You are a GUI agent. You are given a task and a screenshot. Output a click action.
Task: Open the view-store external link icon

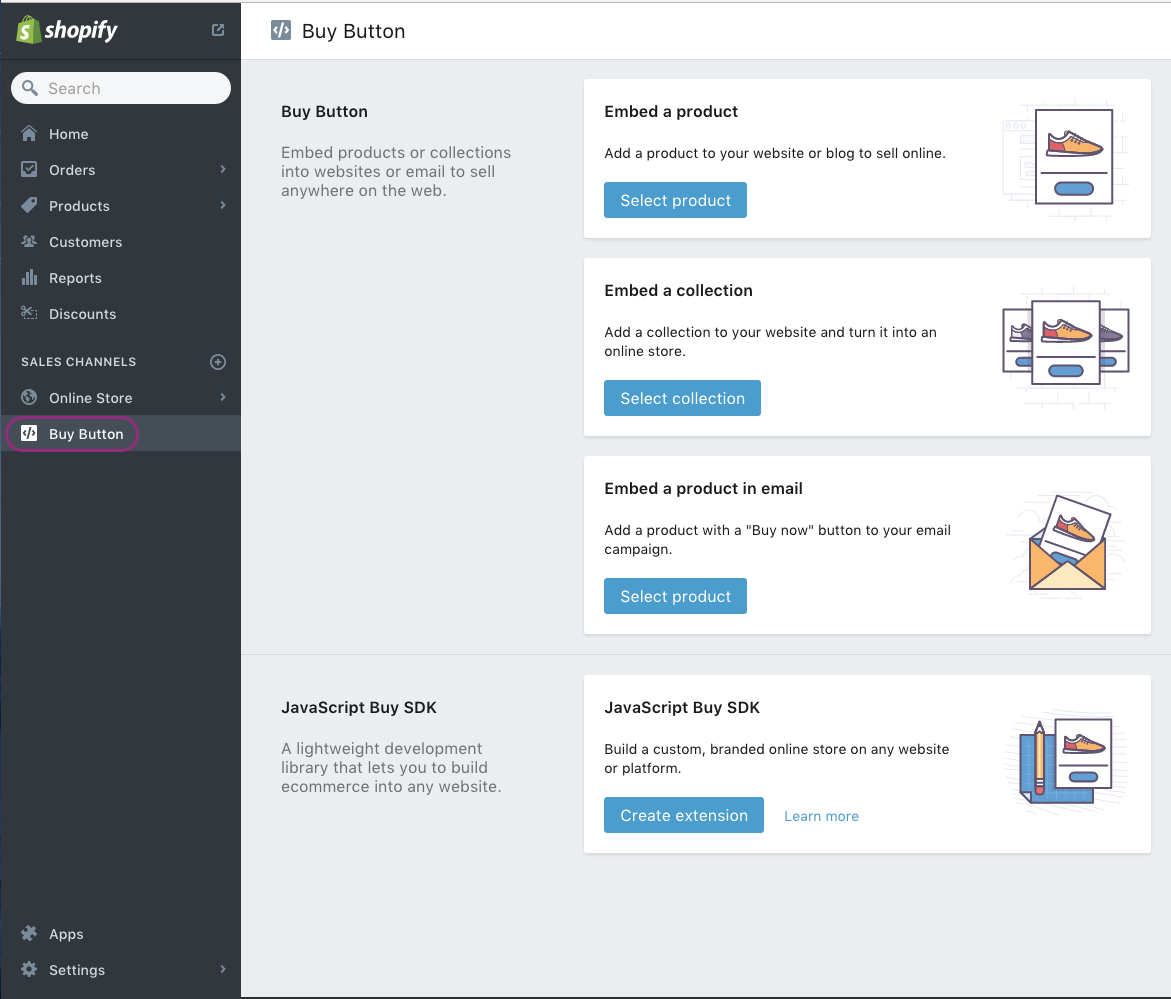[x=218, y=30]
